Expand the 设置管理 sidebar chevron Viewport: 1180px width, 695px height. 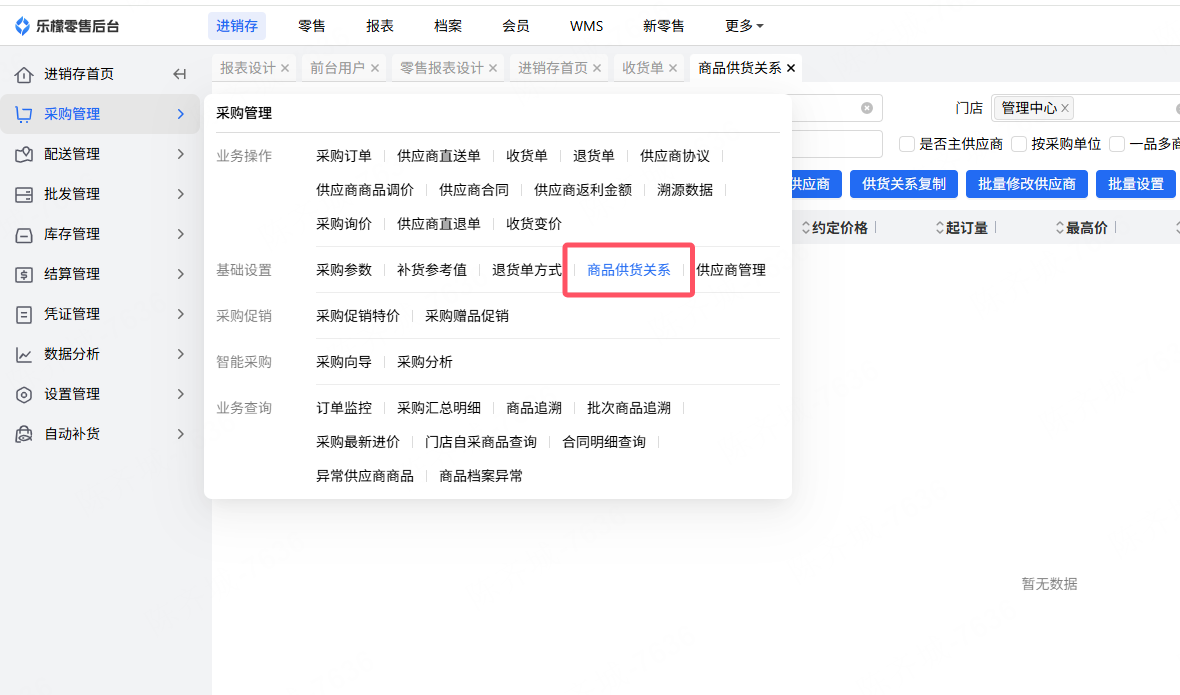(x=181, y=394)
